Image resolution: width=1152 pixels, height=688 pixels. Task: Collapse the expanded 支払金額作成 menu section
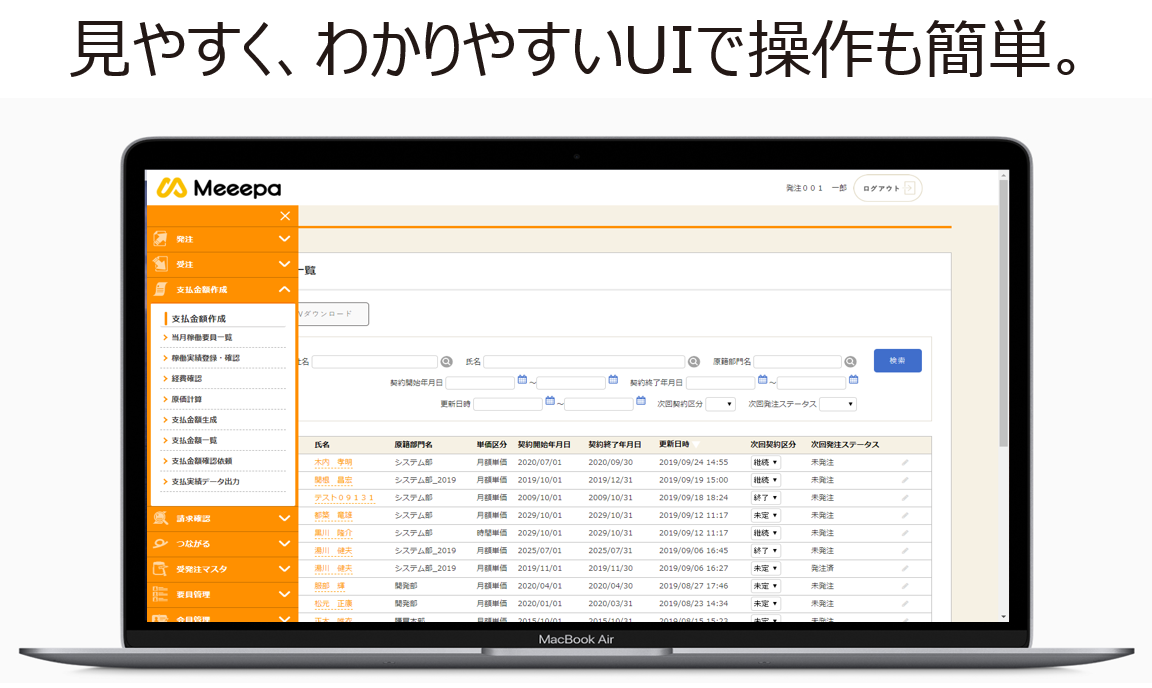click(284, 287)
